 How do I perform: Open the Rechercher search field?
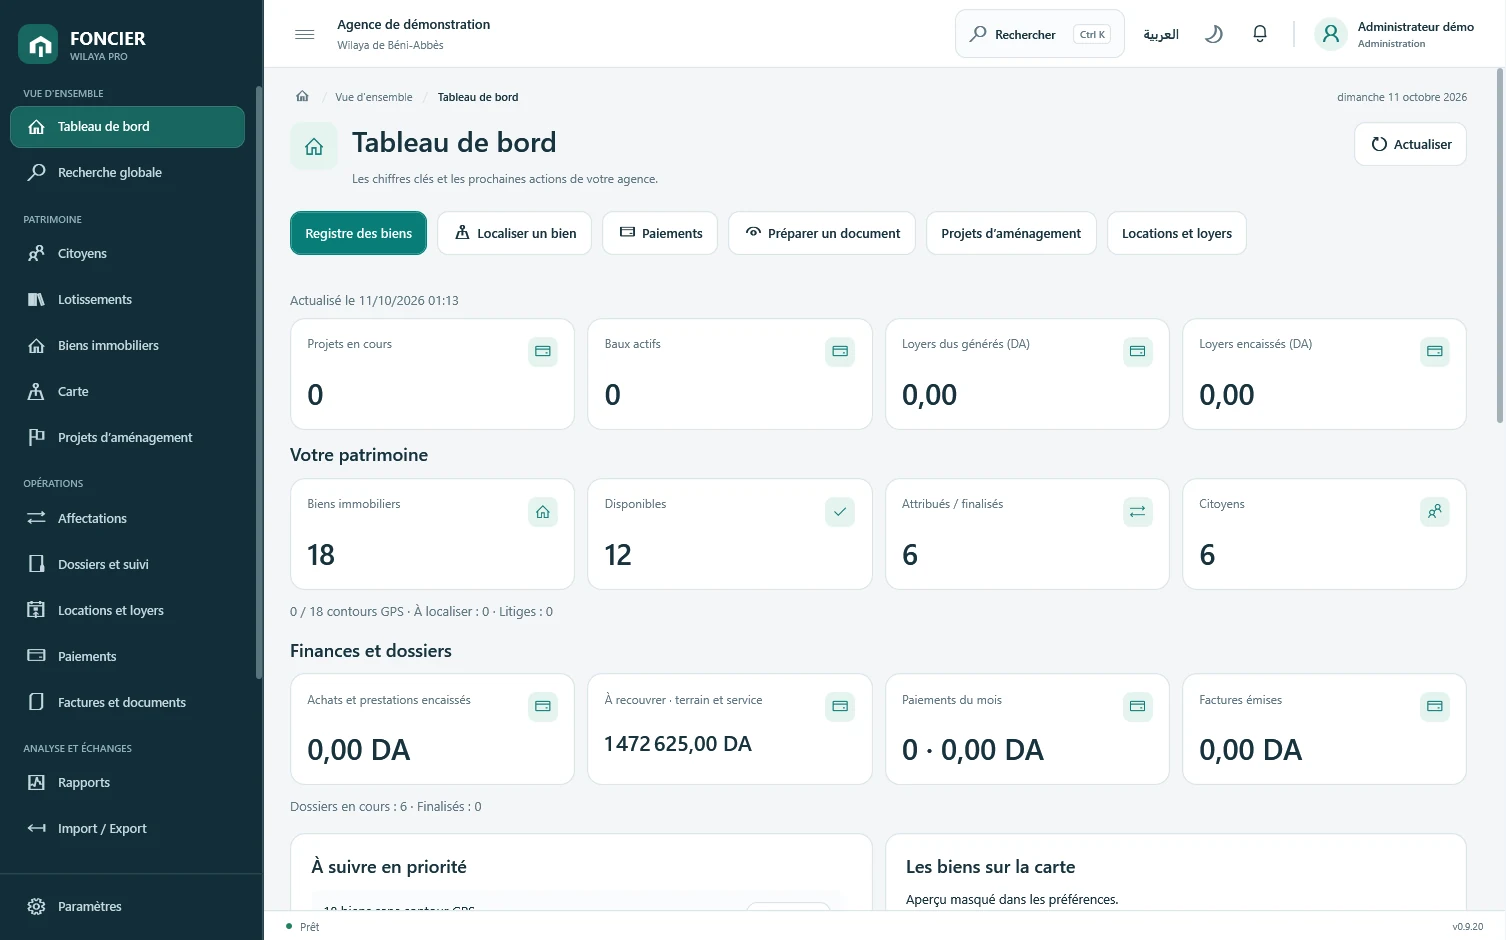[x=1040, y=34]
